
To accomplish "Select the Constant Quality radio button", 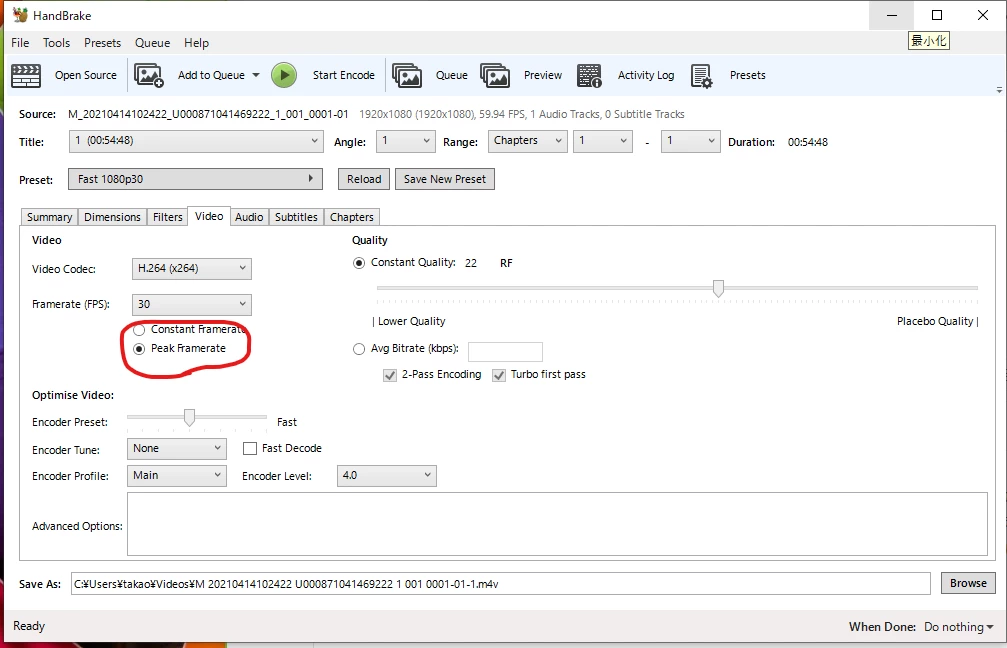I will coord(359,263).
